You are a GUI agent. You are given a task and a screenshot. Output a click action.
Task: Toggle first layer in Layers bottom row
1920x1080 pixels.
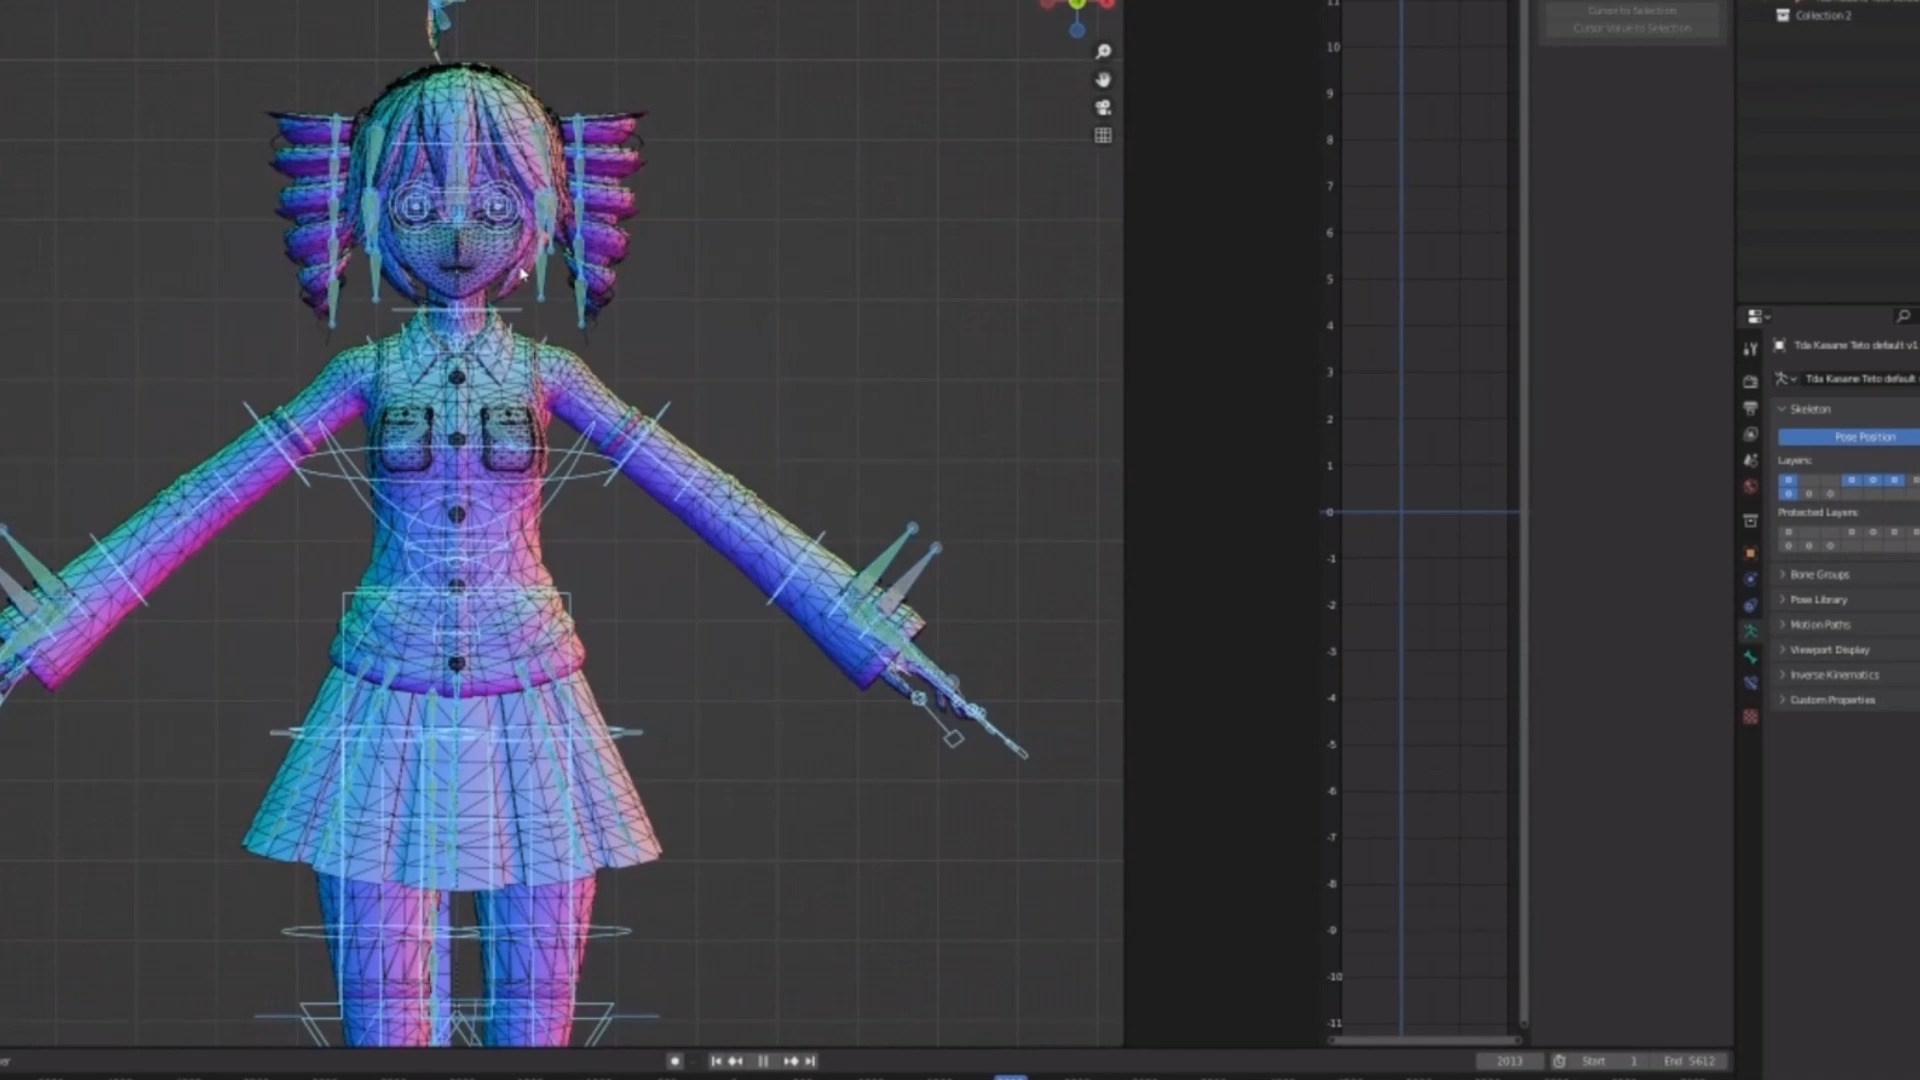coord(1788,494)
